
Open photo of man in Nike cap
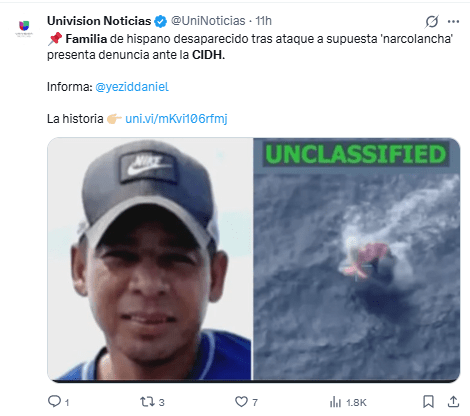150,259
